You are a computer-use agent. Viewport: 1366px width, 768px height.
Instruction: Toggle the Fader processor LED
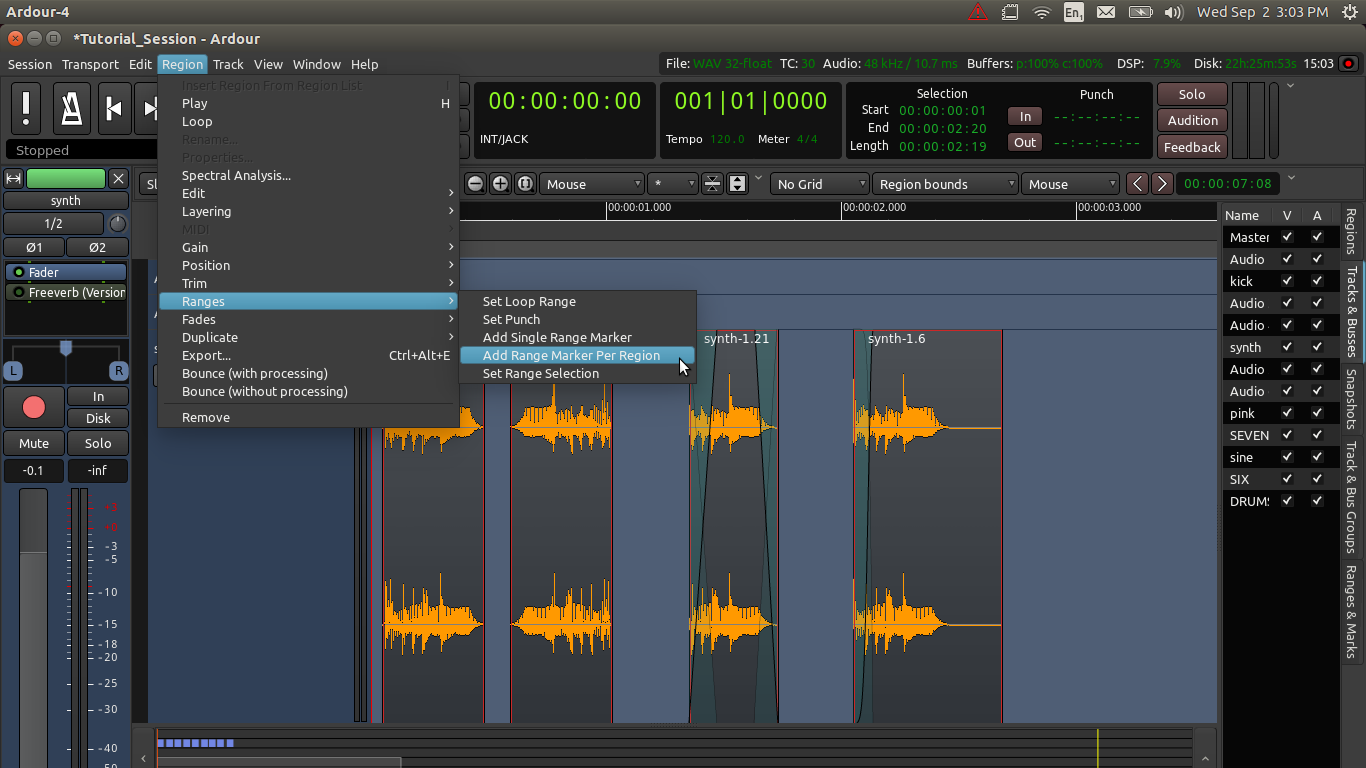(18, 272)
